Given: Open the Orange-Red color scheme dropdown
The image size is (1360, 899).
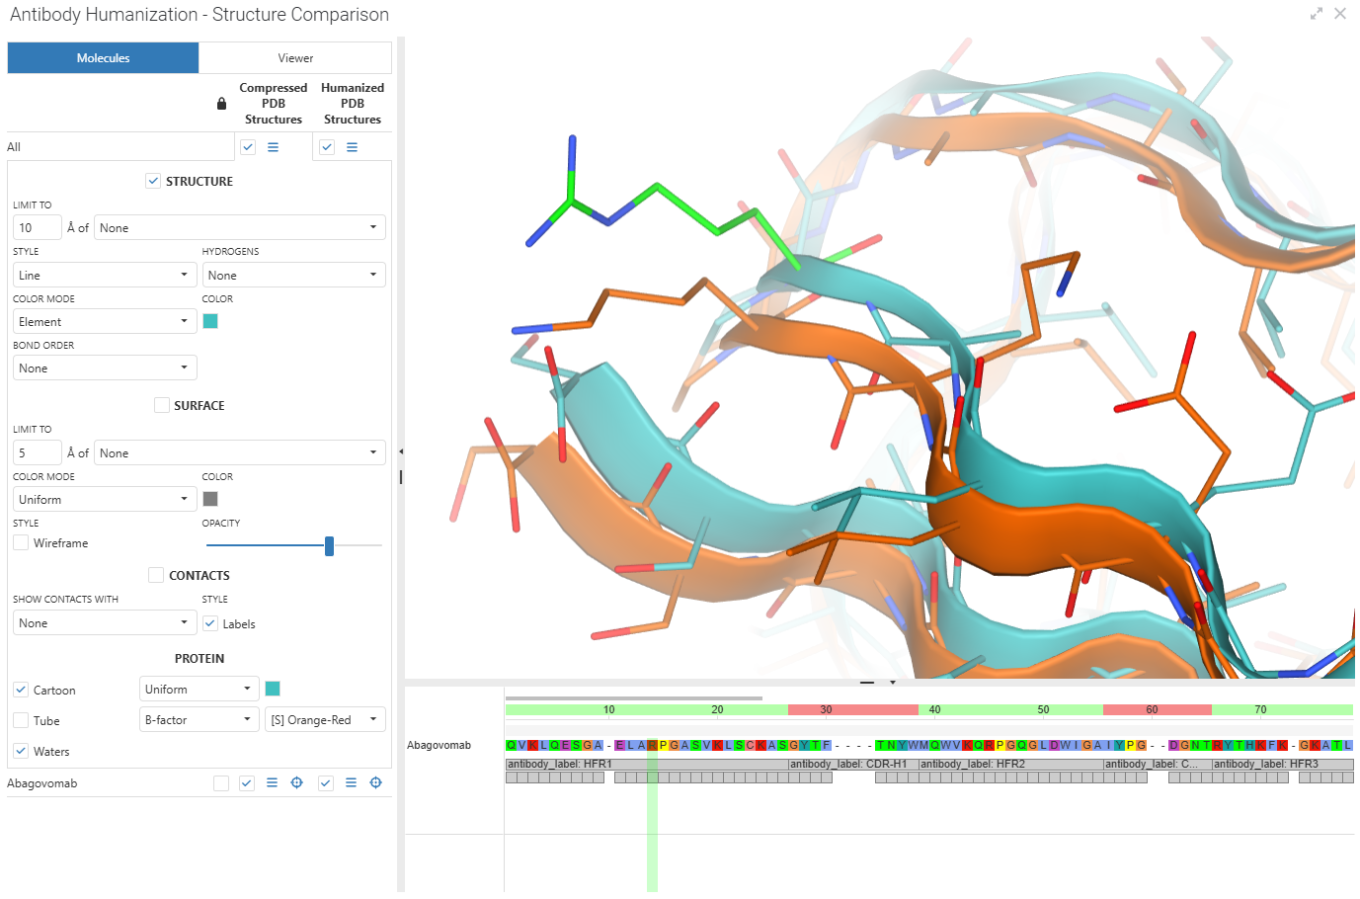Looking at the screenshot, I should [325, 720].
